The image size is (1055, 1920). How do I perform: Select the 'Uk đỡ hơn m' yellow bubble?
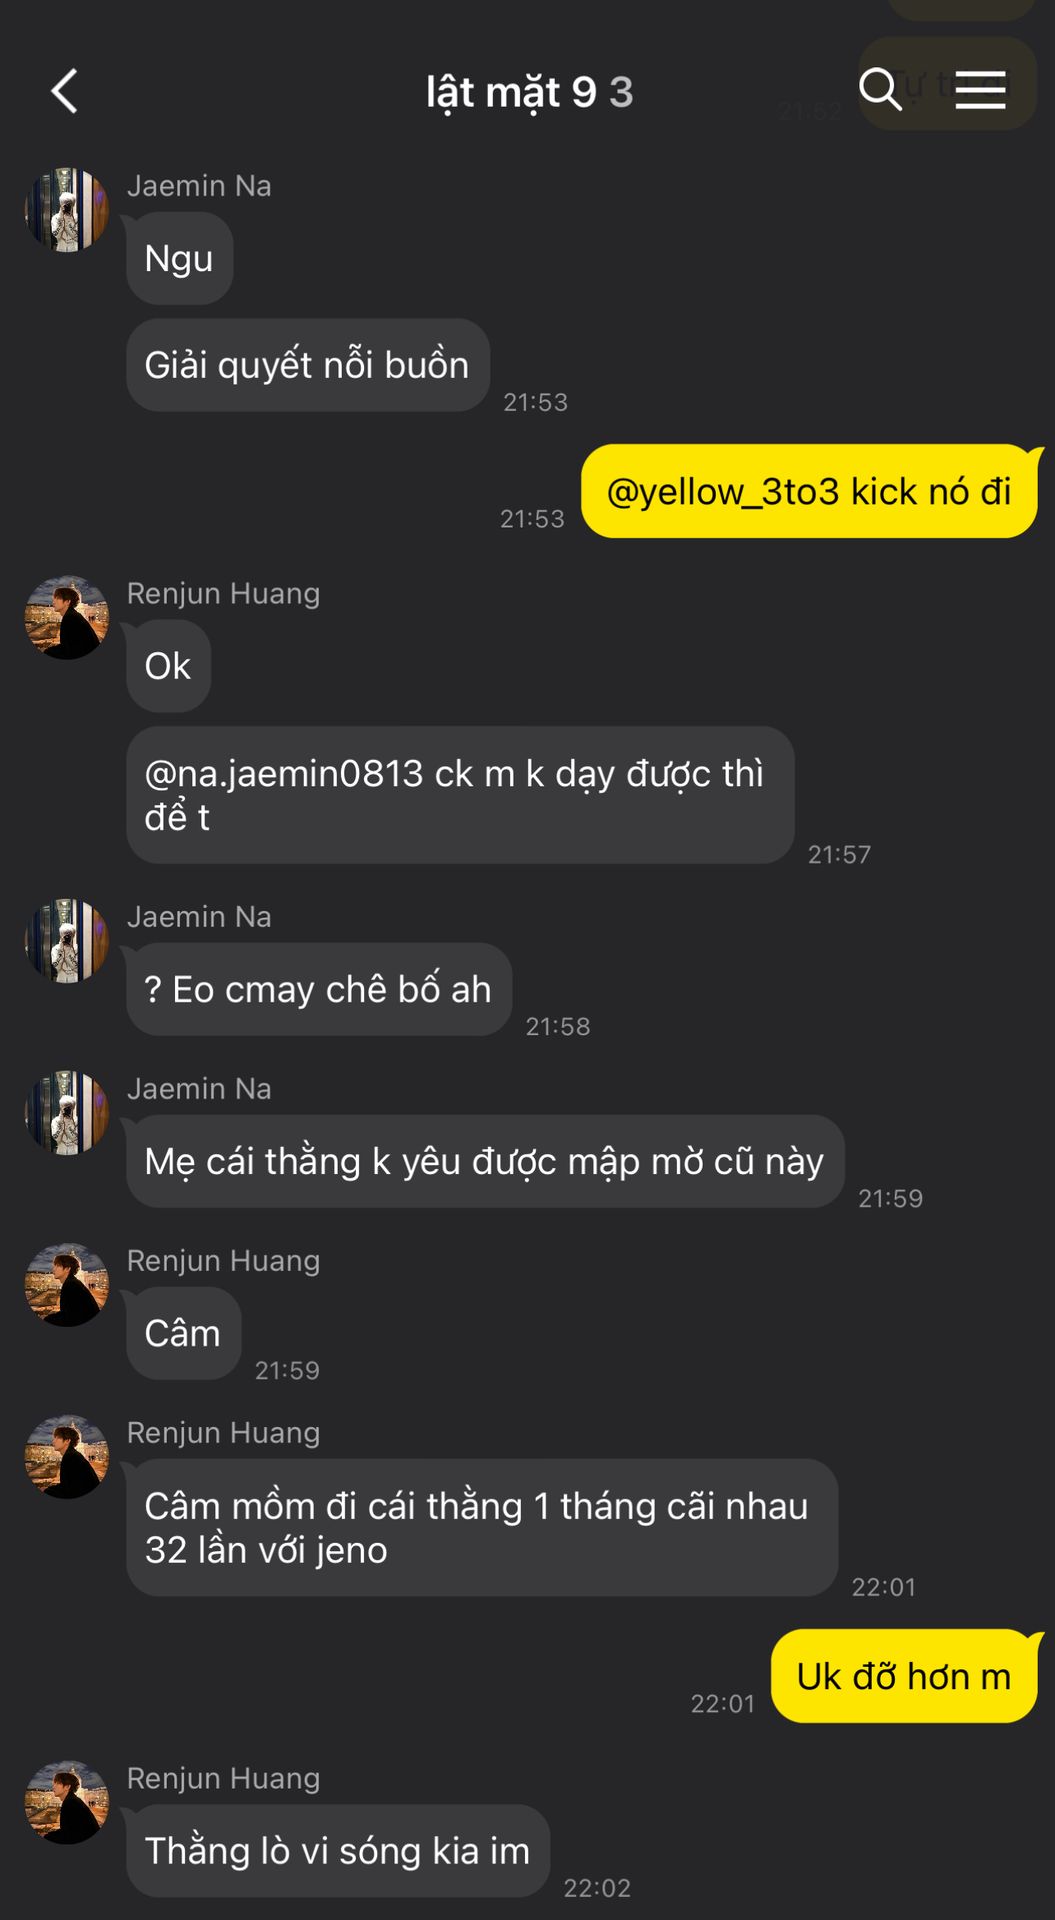tap(904, 1676)
